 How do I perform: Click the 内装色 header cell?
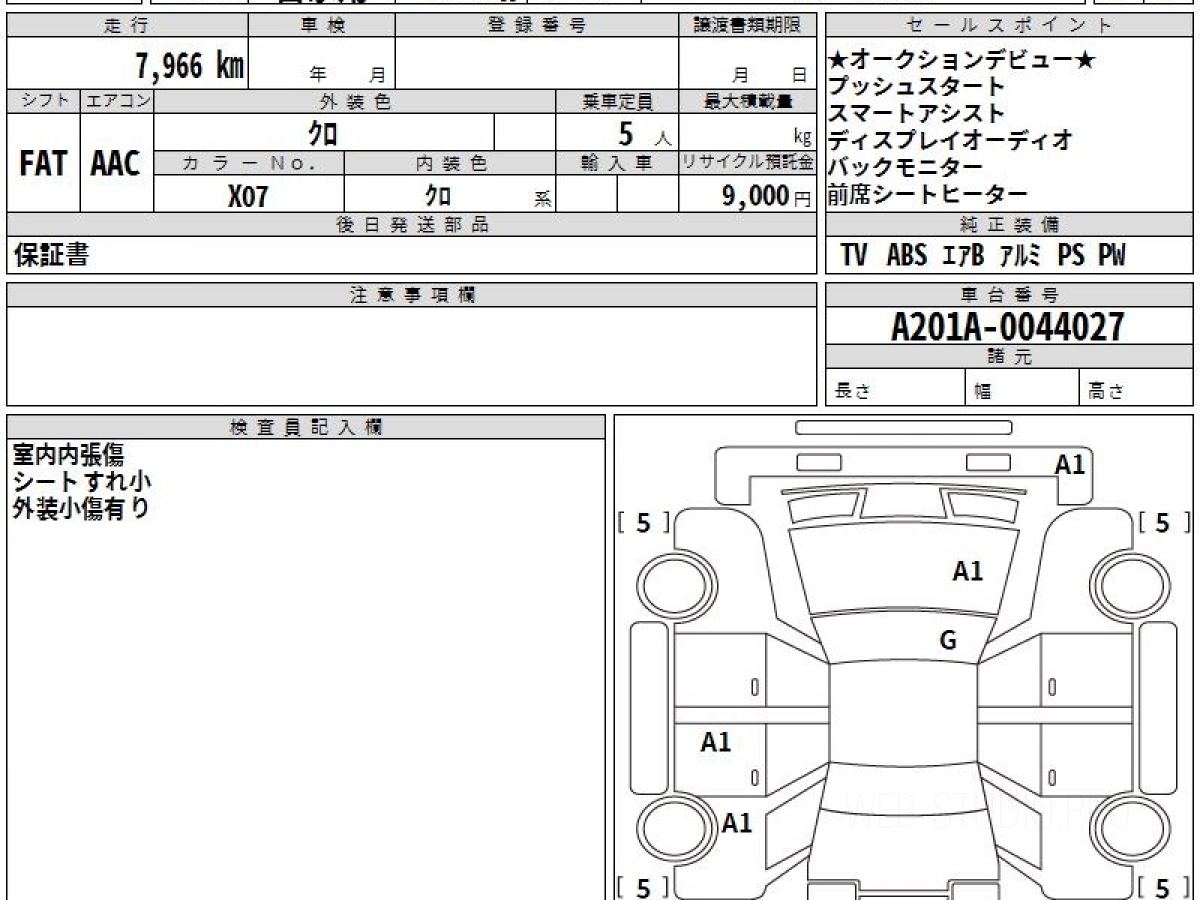(x=450, y=164)
